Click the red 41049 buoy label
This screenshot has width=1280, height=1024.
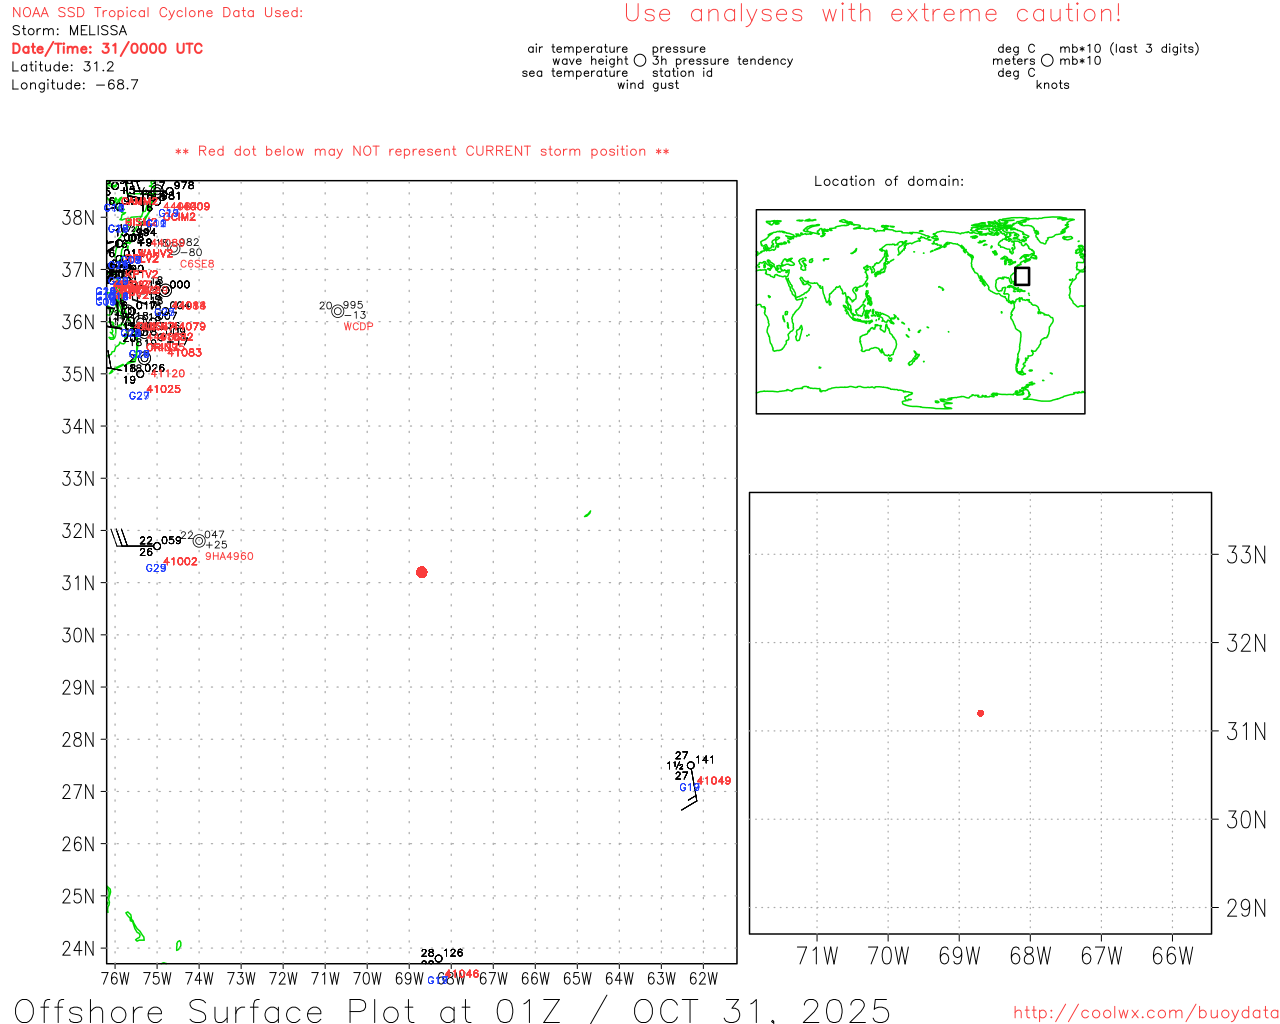coord(714,781)
